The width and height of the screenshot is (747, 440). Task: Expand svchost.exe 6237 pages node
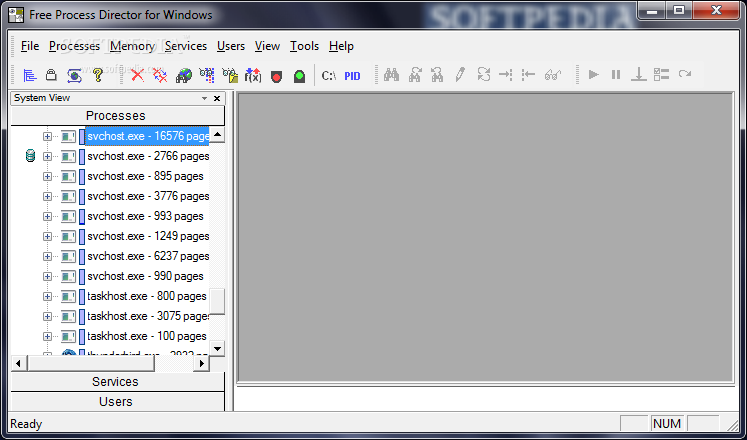pyautogui.click(x=47, y=257)
